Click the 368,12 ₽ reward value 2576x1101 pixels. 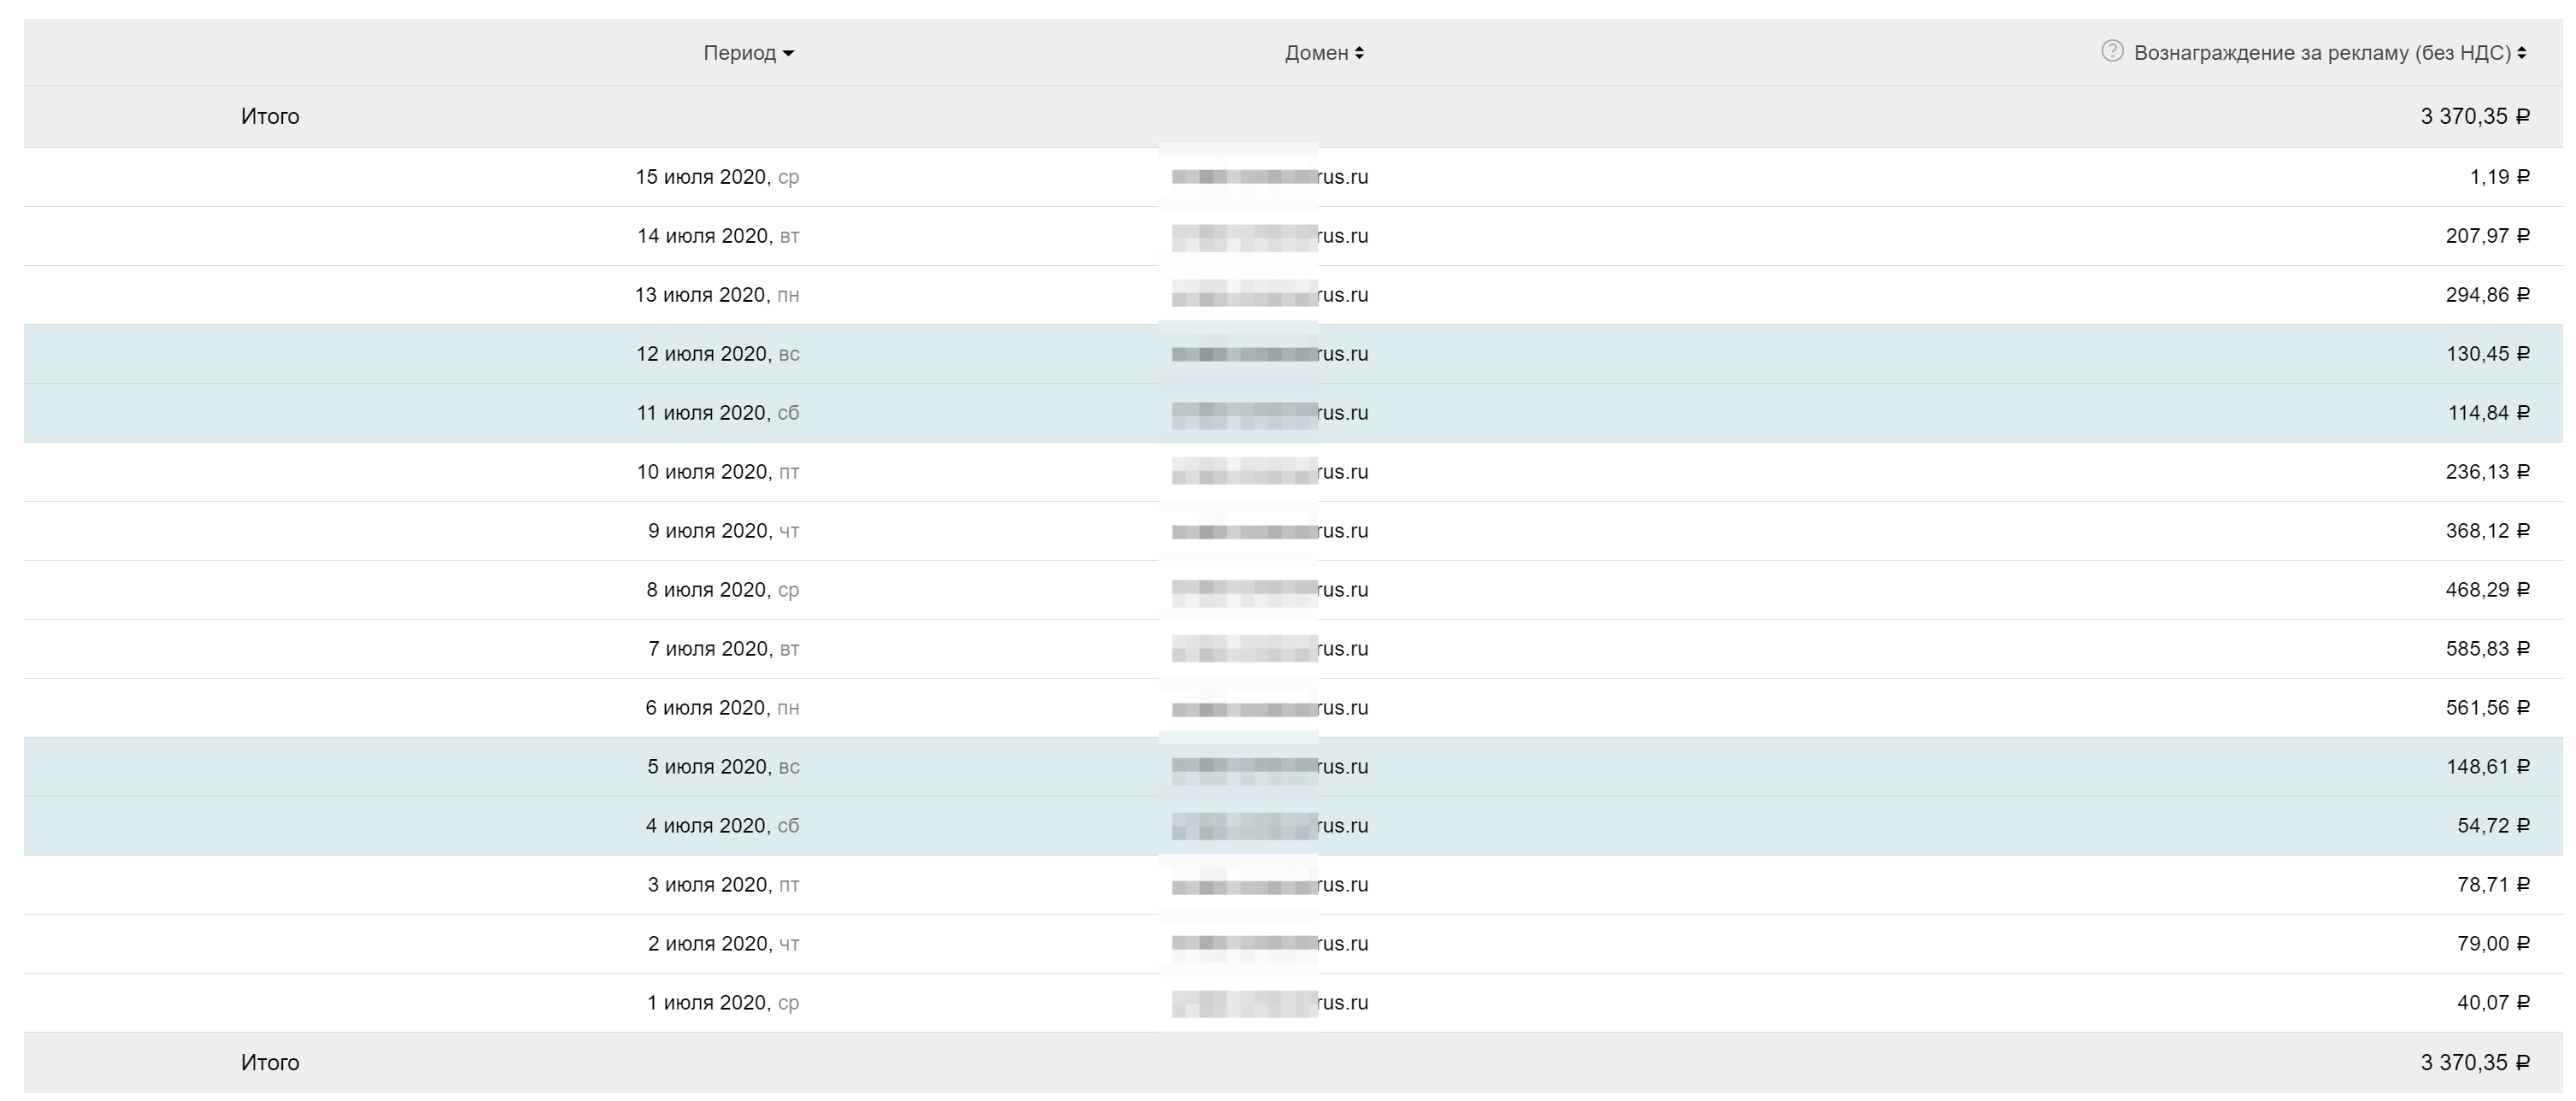point(2486,531)
